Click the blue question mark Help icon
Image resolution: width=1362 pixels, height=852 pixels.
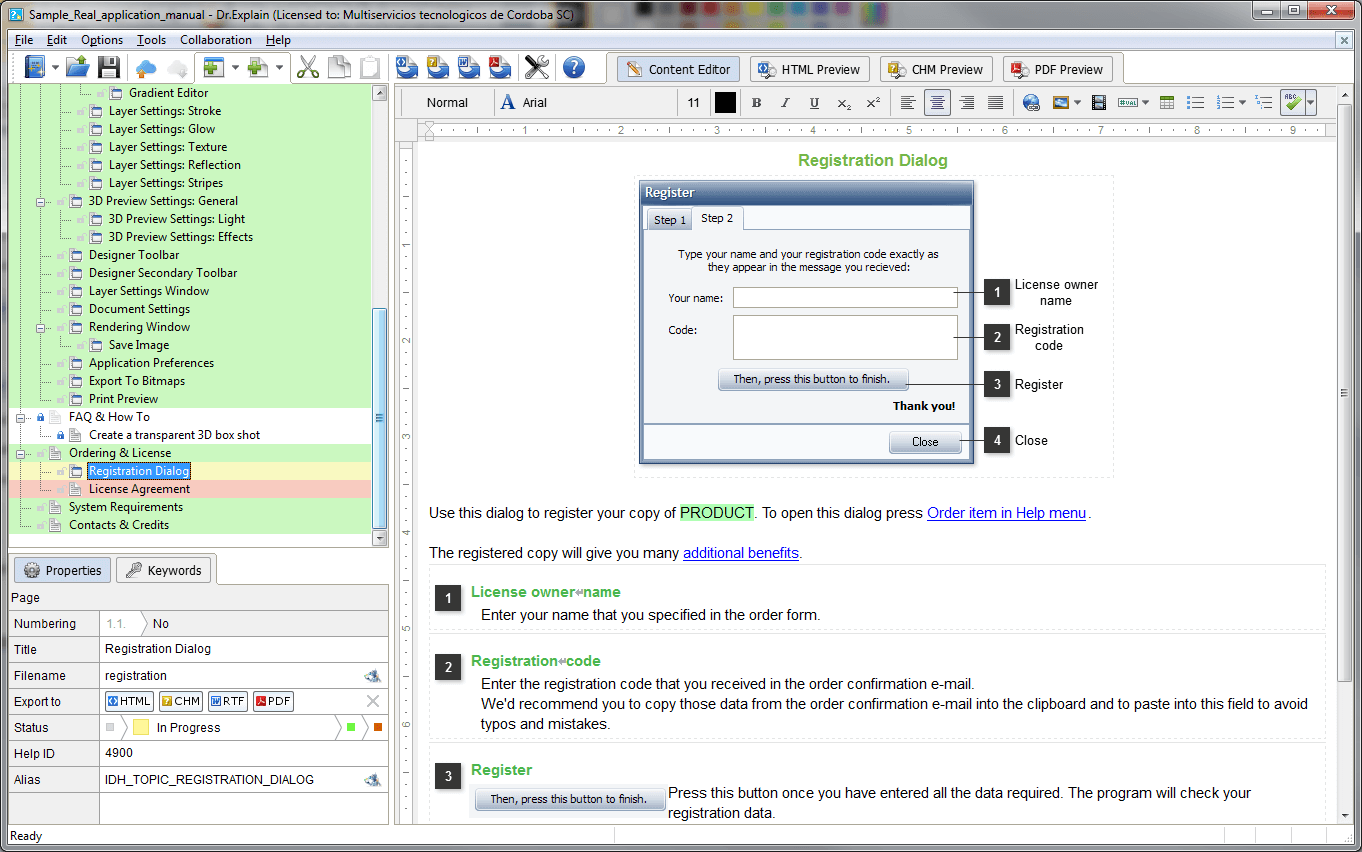click(573, 68)
